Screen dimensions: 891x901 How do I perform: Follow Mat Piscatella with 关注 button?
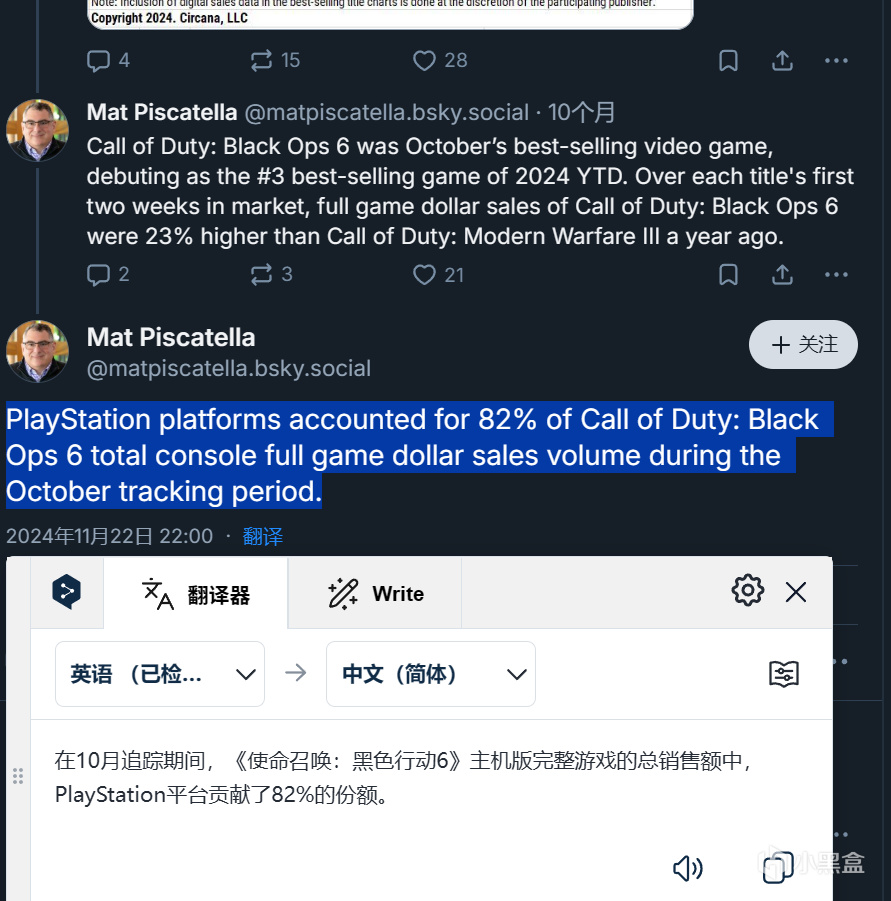(803, 345)
